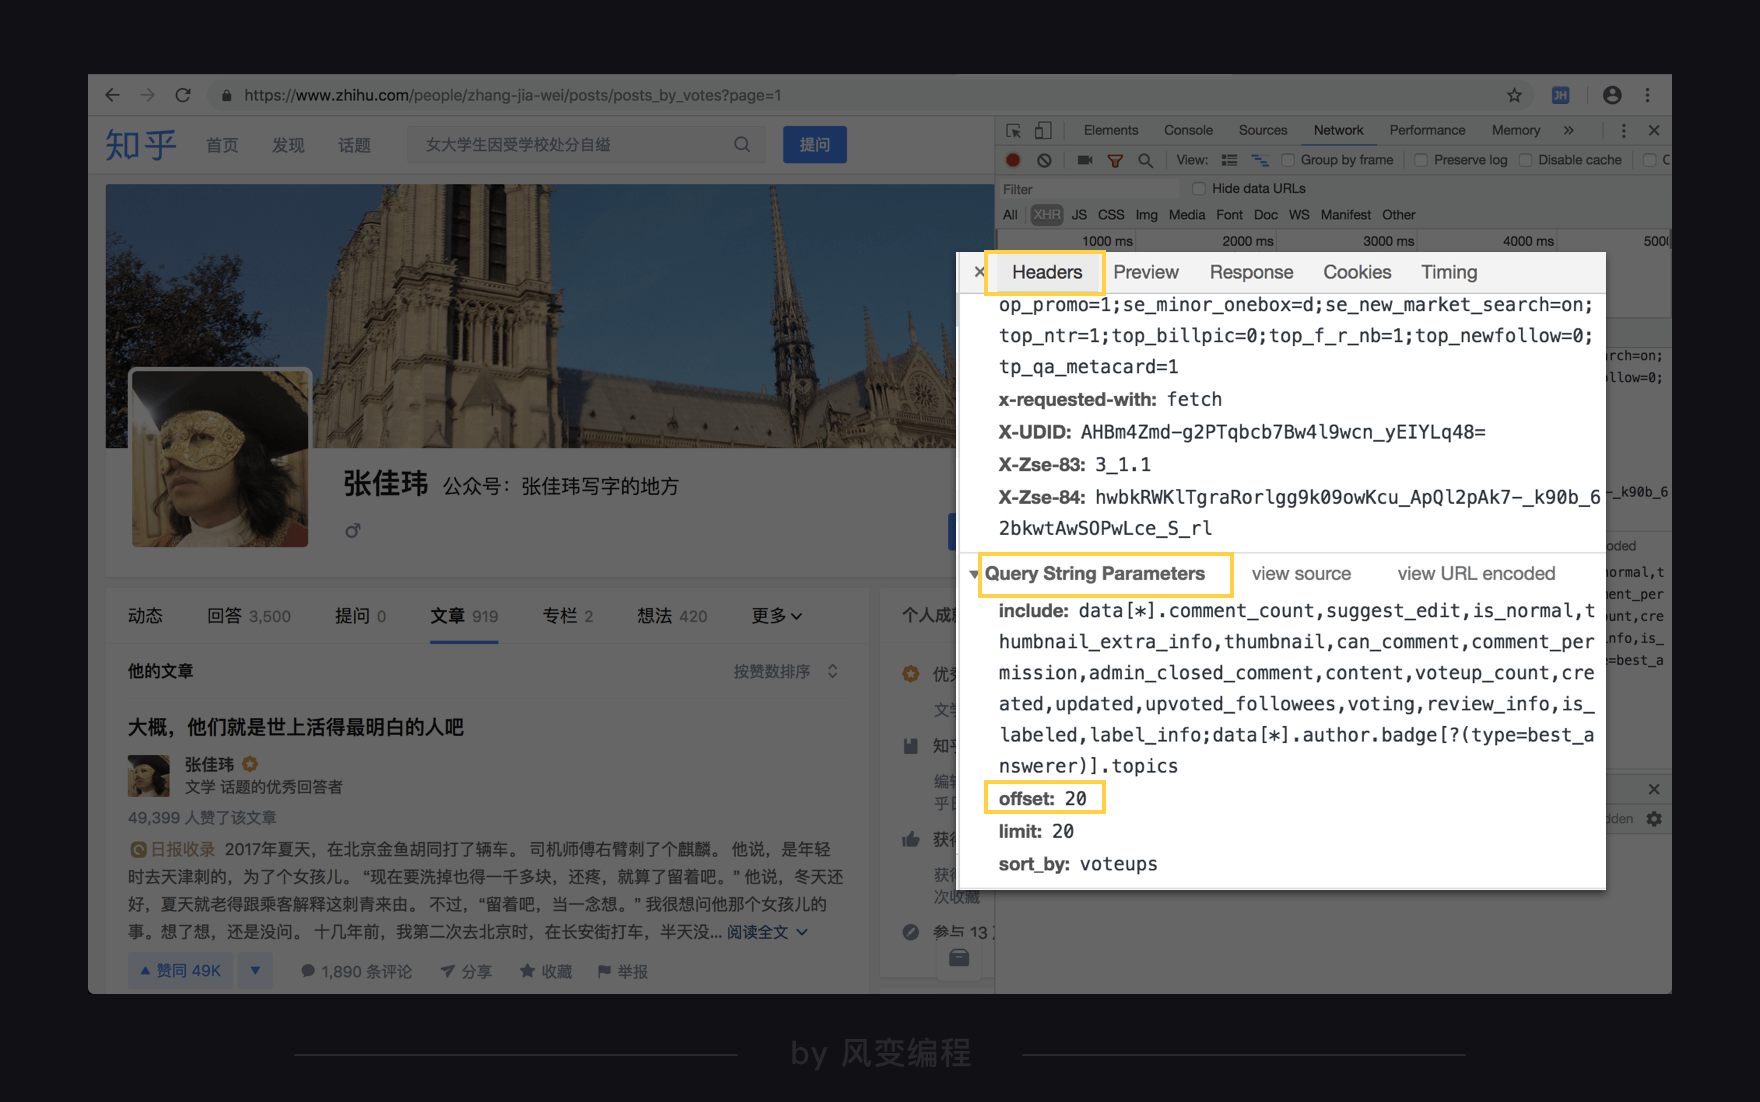Select the inspect element tool

pyautogui.click(x=1013, y=130)
